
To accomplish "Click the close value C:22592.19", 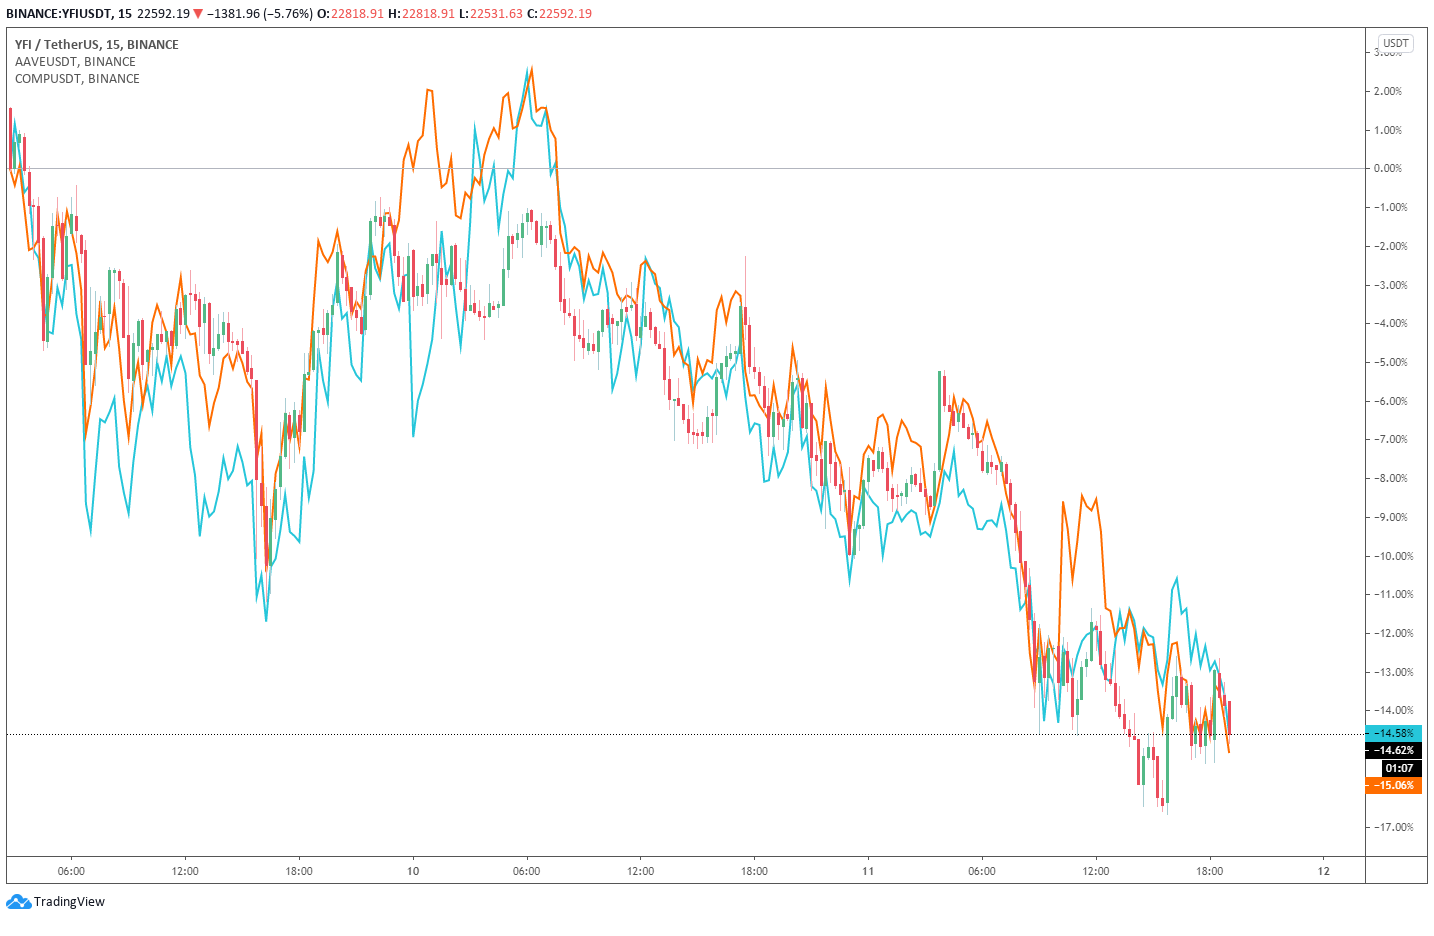I will click(x=559, y=14).
